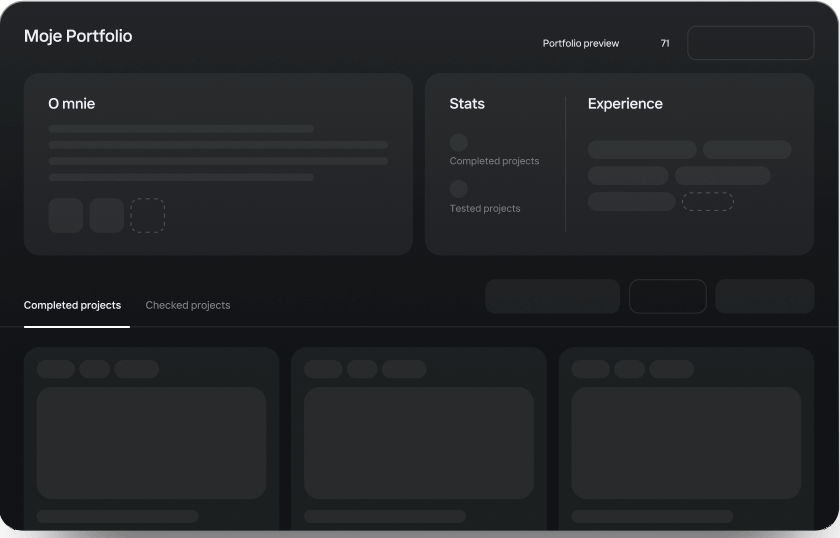Image resolution: width=840 pixels, height=538 pixels.
Task: Click the Stats heading
Action: (x=467, y=103)
